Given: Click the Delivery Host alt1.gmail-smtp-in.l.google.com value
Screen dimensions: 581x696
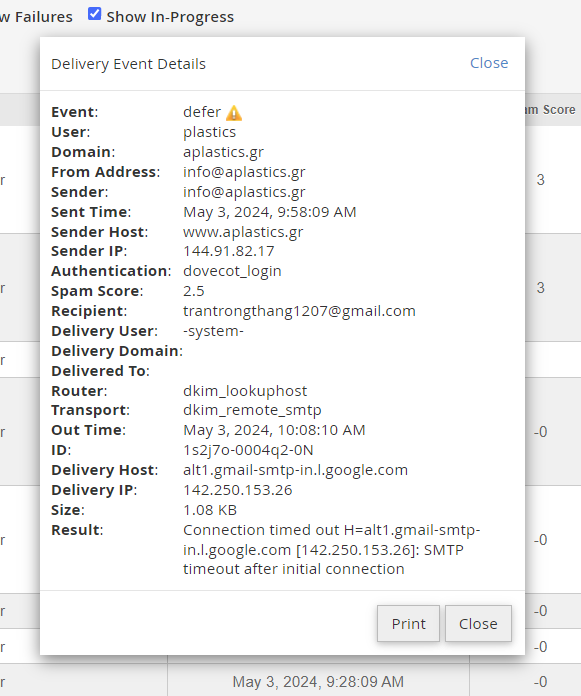Looking at the screenshot, I should (295, 470).
